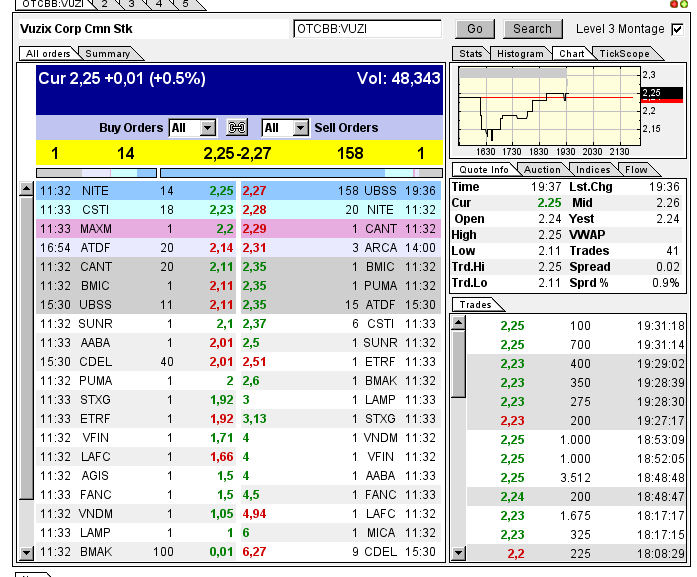Viewport: 697px width, 577px height.
Task: Click the Search button
Action: (x=532, y=29)
